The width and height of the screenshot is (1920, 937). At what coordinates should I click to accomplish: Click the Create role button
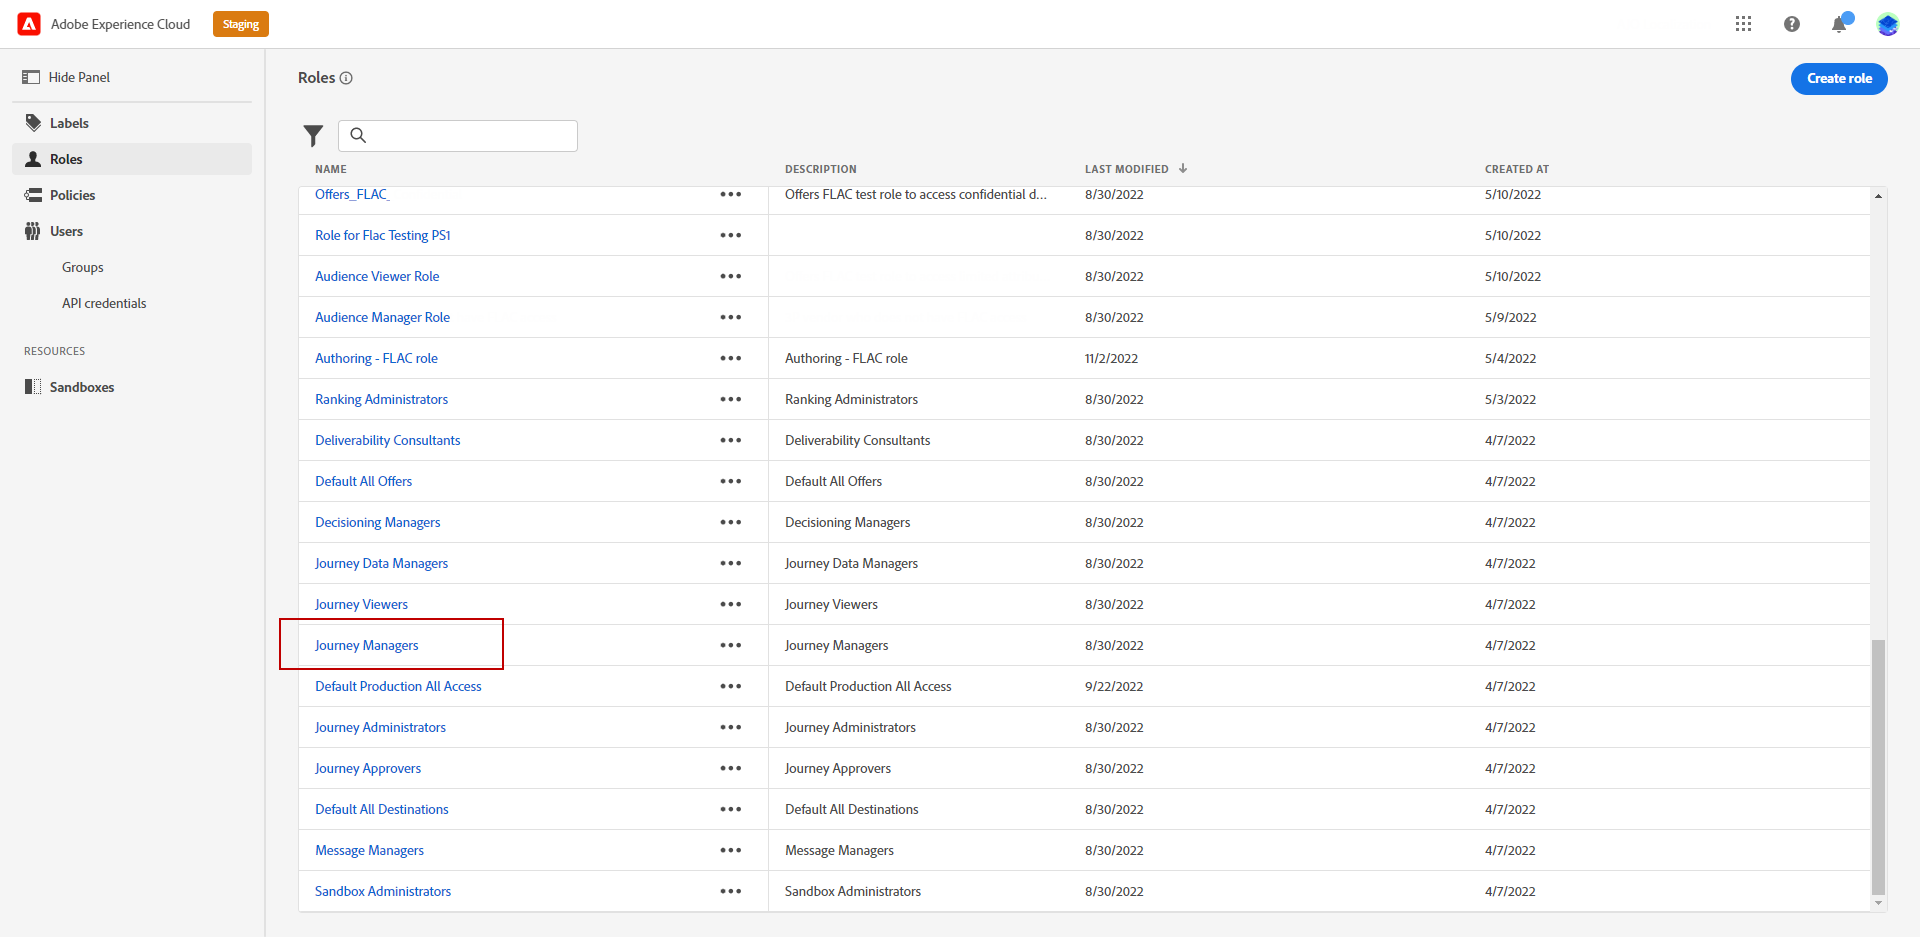pos(1839,78)
